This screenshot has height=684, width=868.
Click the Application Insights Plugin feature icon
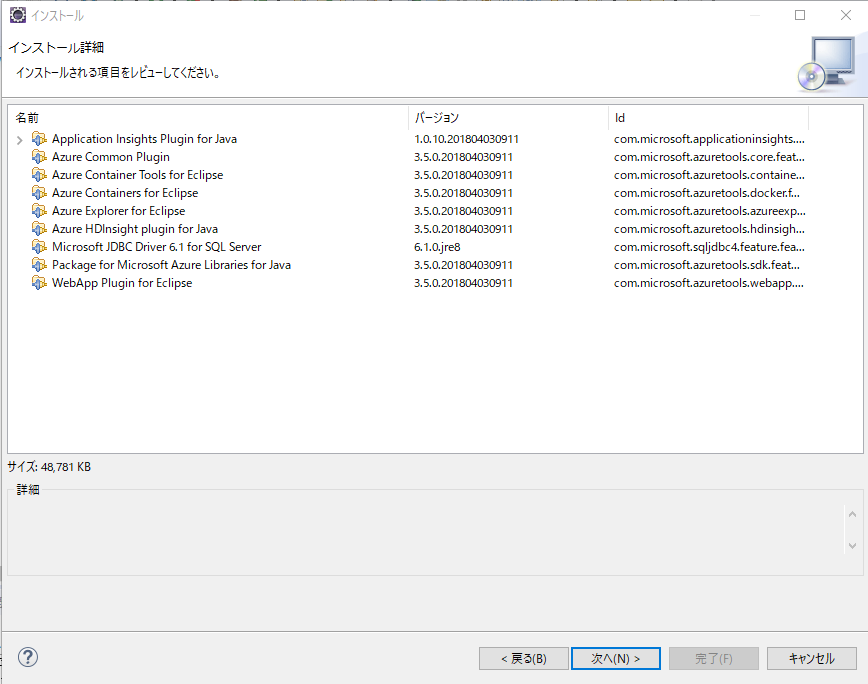coord(39,138)
